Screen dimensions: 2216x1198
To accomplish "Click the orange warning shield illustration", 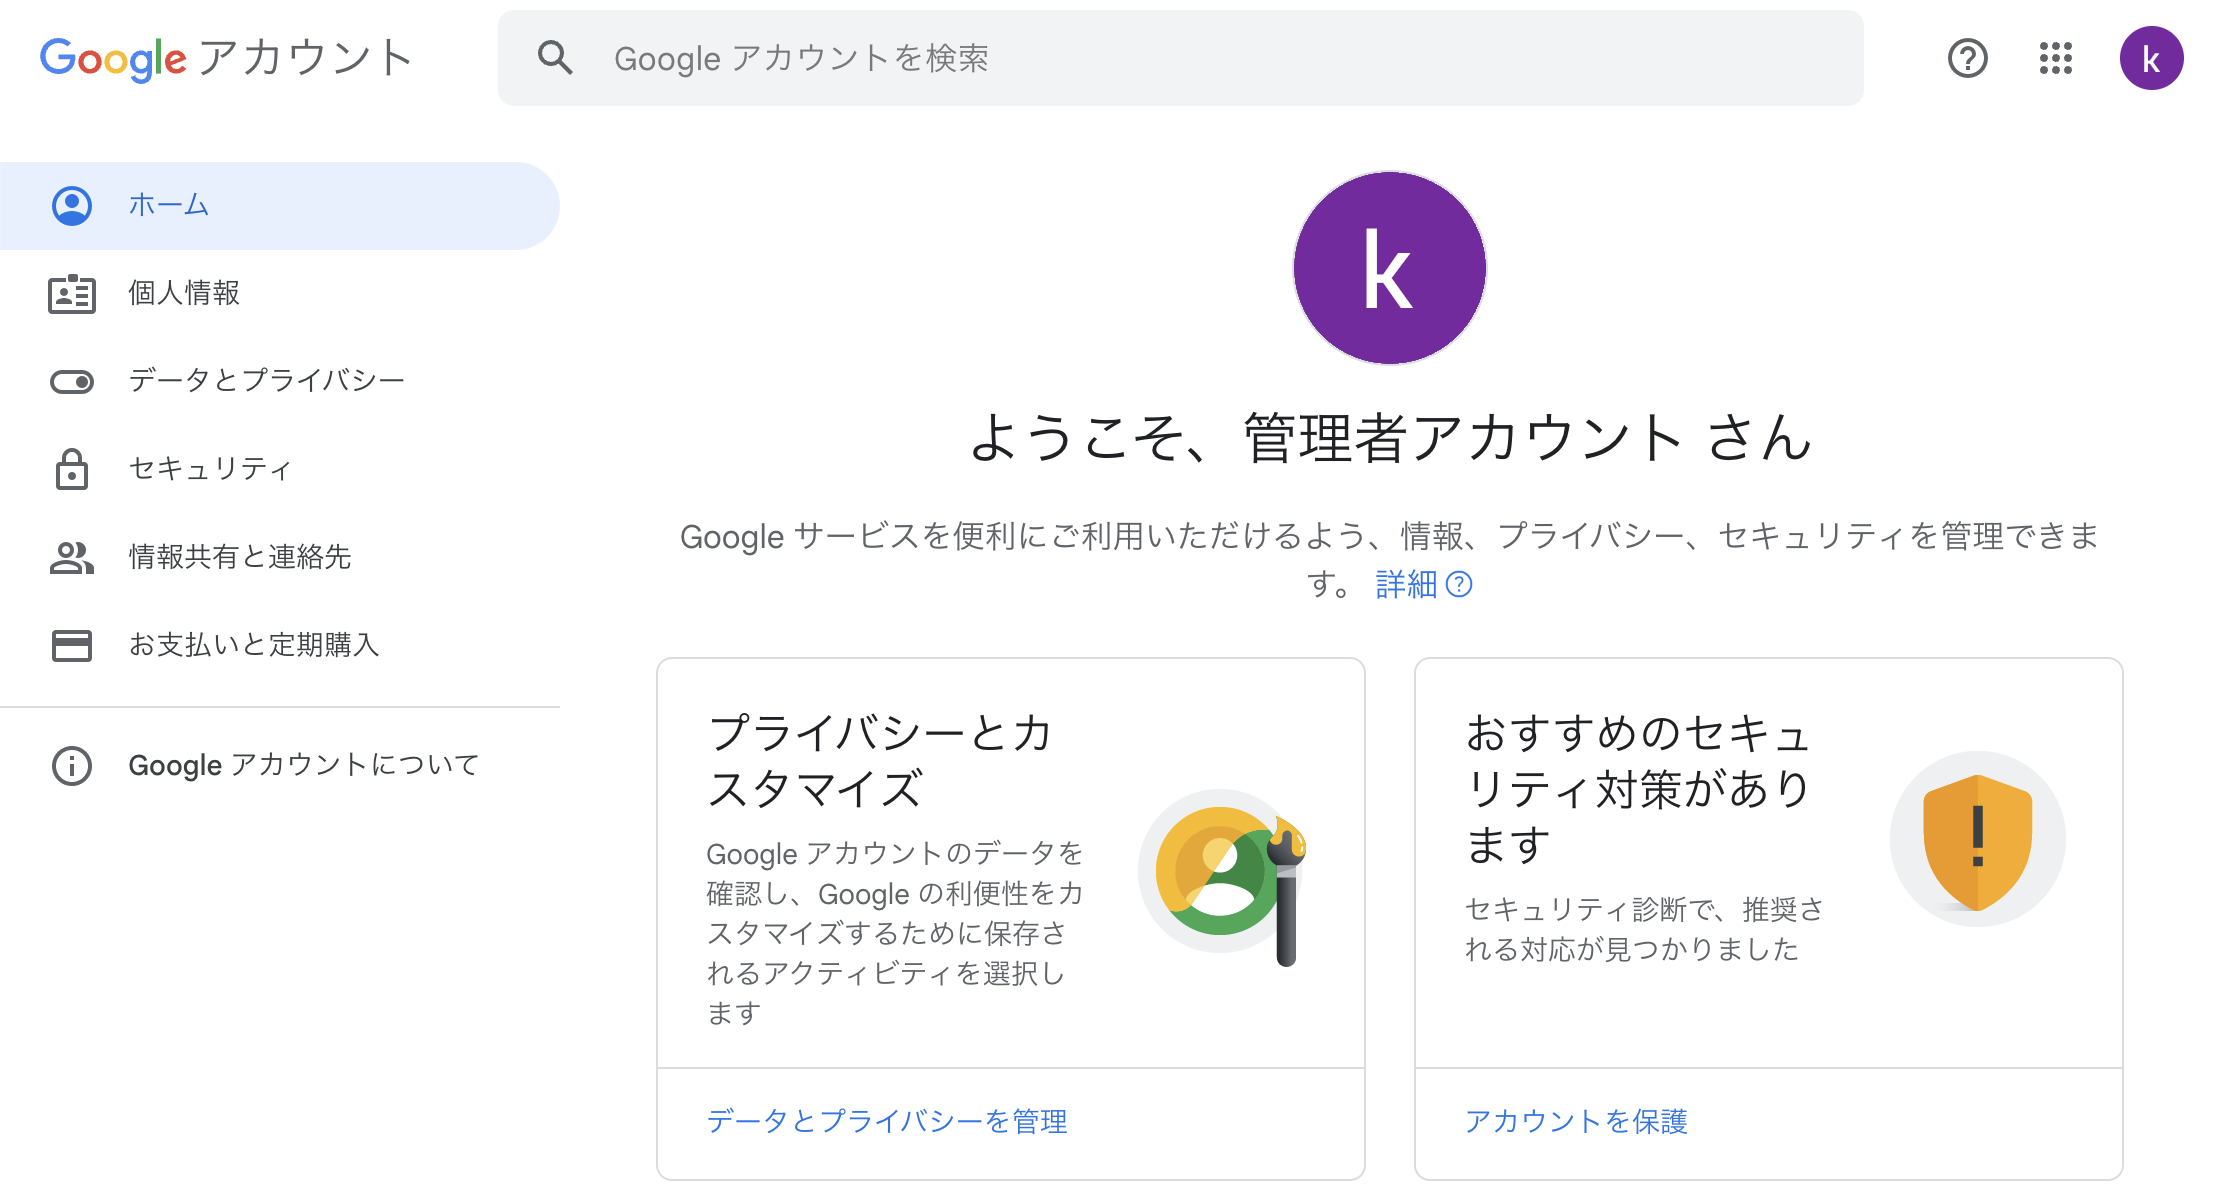I will coord(1978,839).
